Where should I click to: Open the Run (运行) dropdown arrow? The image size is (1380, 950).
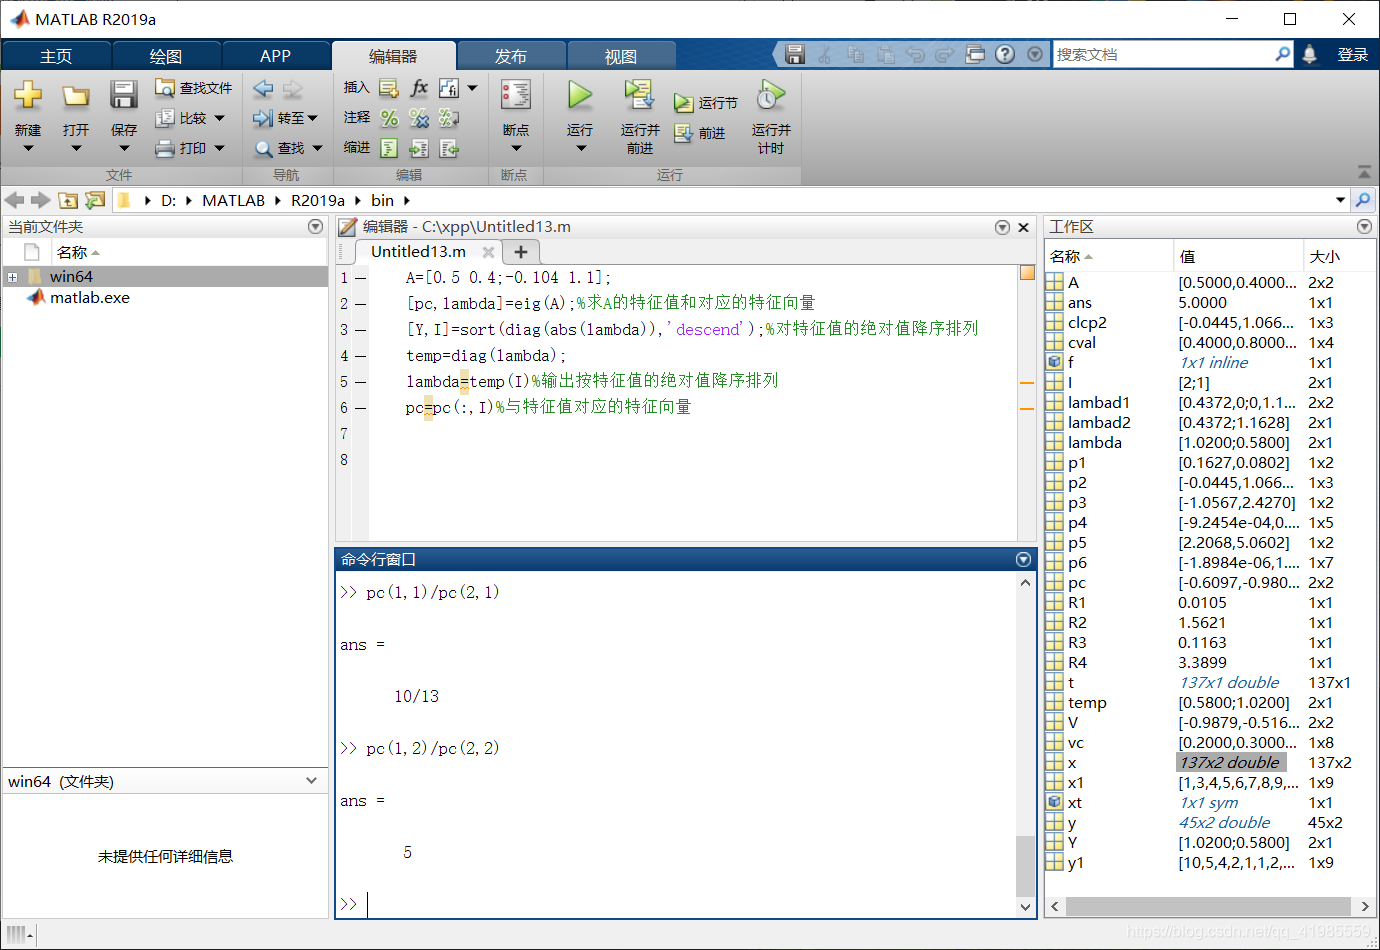(x=580, y=148)
